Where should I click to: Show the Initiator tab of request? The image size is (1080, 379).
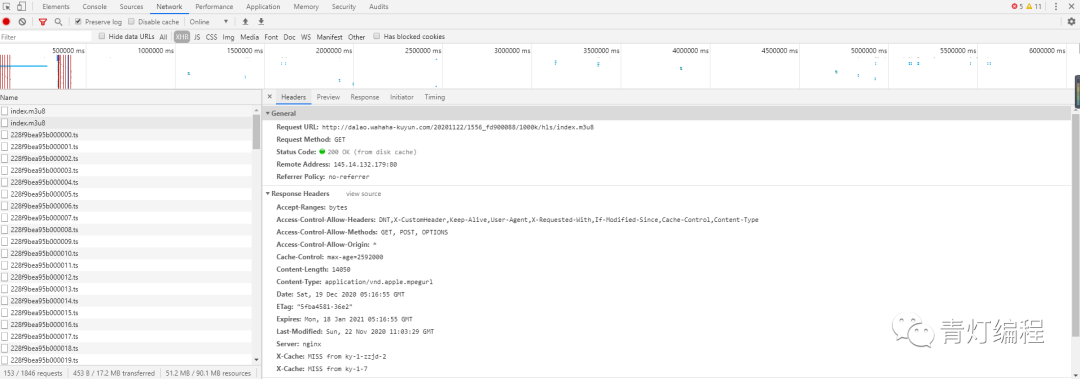(x=402, y=97)
